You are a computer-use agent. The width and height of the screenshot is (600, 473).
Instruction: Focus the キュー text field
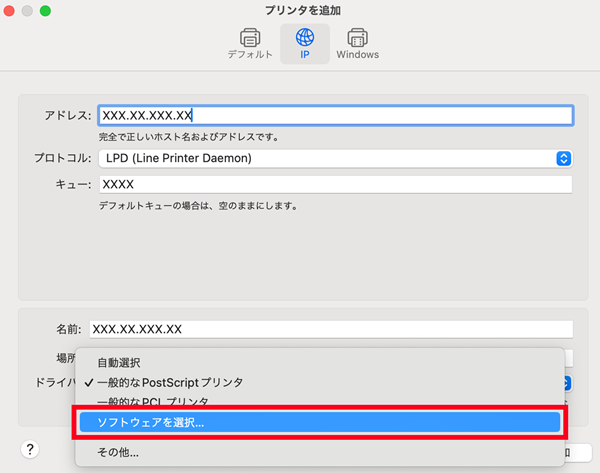[x=335, y=185]
